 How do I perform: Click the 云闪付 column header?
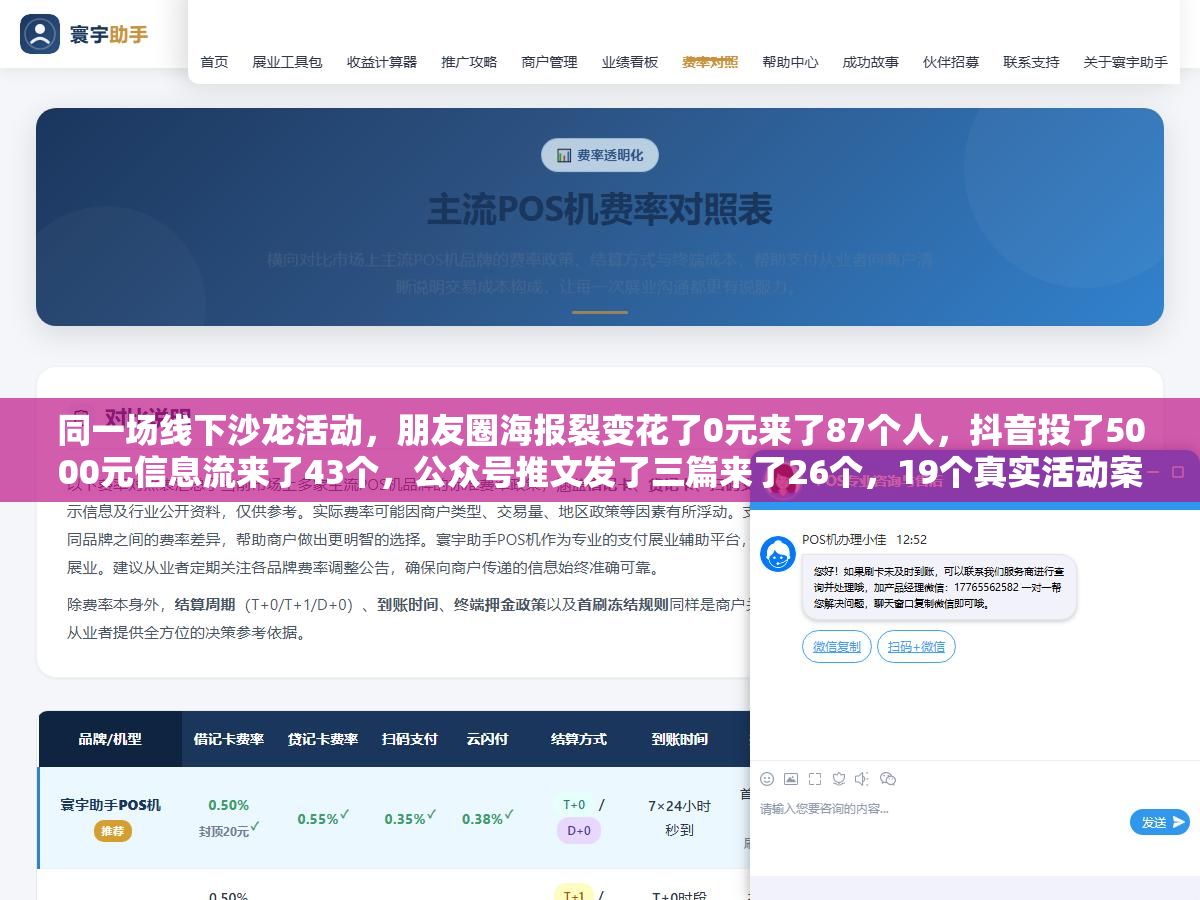pyautogui.click(x=487, y=739)
